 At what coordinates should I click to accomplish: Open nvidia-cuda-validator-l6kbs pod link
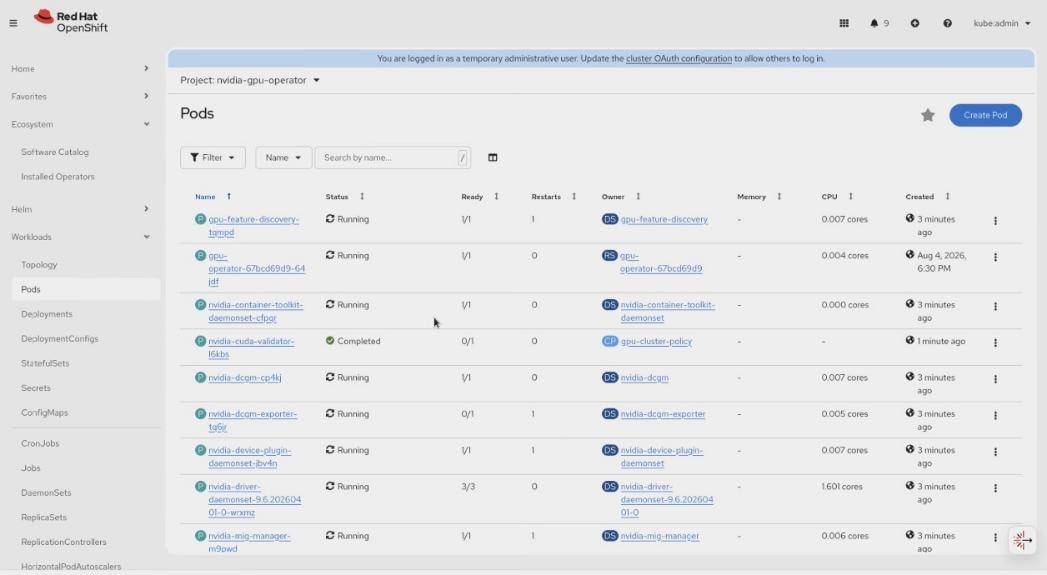point(250,347)
